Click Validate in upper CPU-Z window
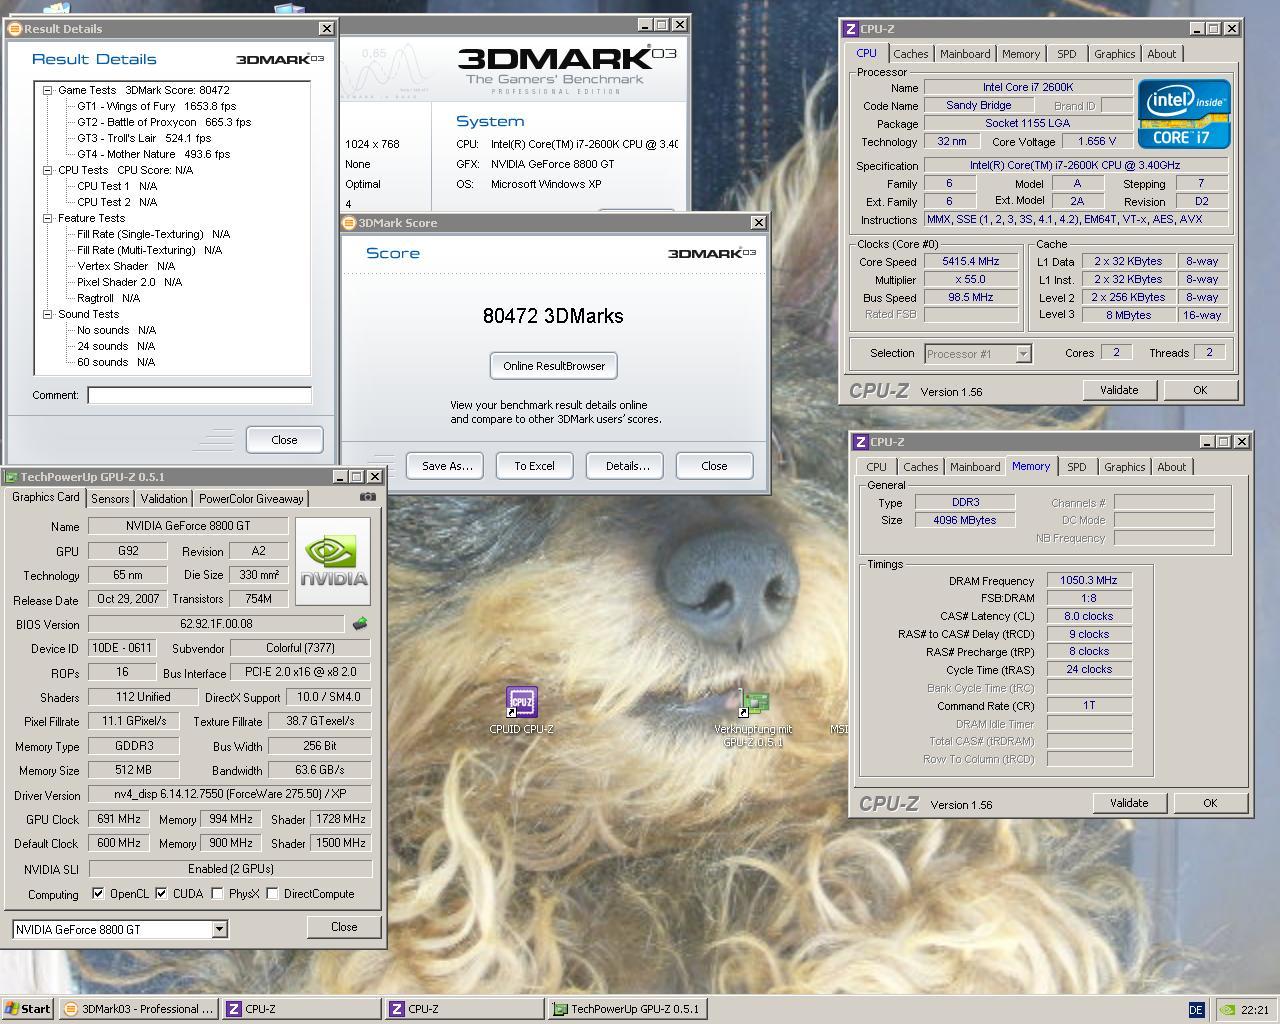Image resolution: width=1280 pixels, height=1024 pixels. point(1119,390)
